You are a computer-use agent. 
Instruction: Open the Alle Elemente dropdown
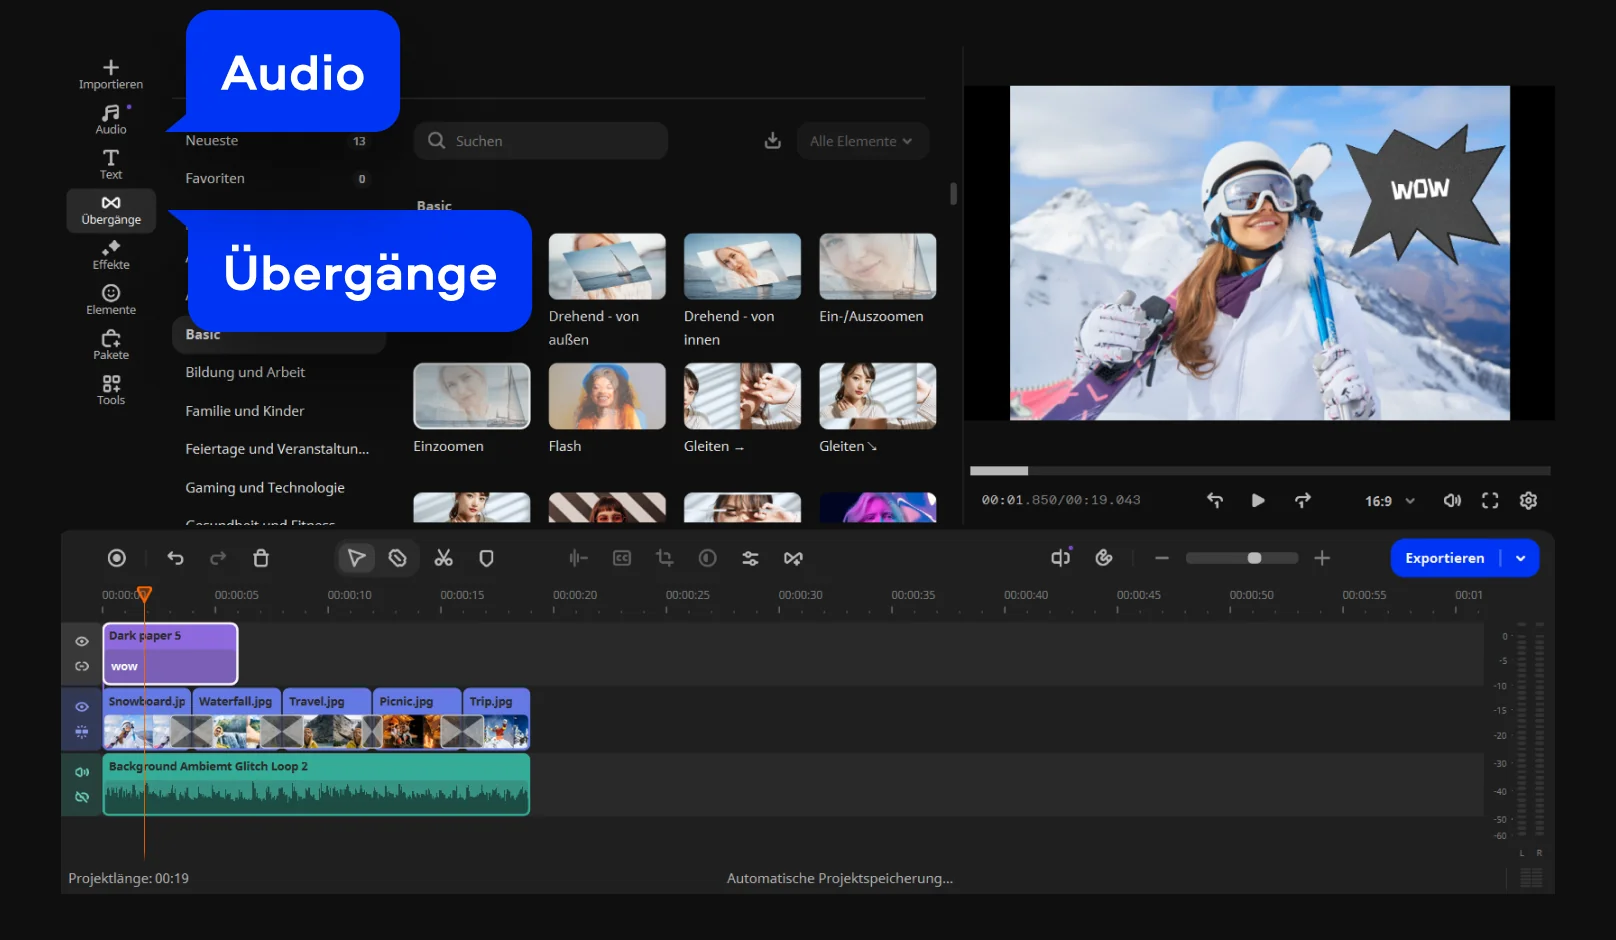861,141
